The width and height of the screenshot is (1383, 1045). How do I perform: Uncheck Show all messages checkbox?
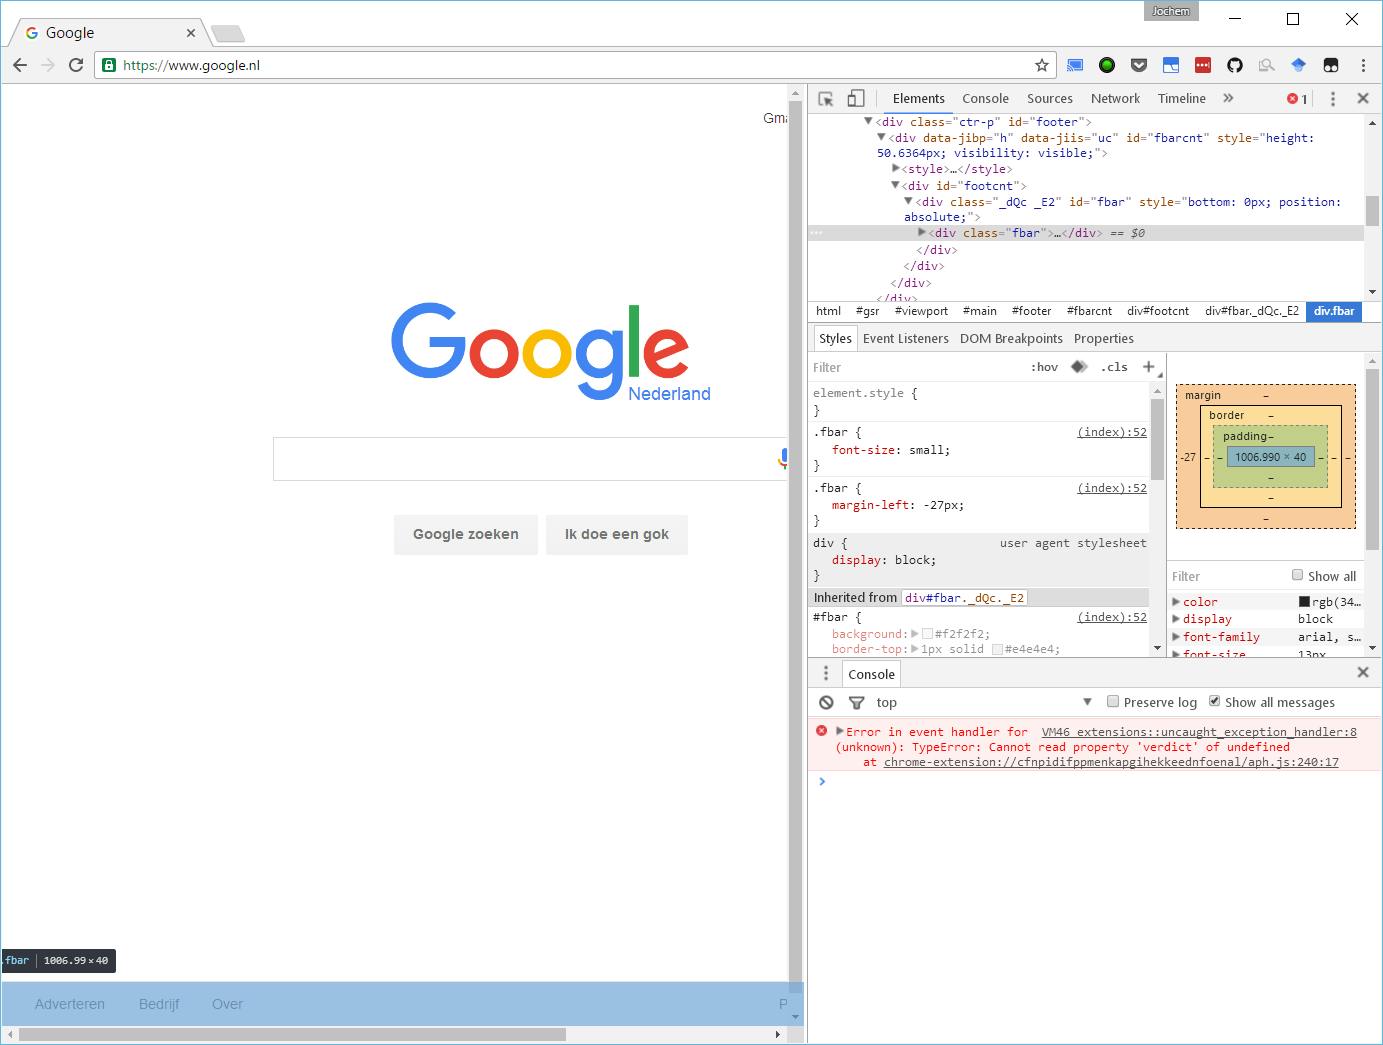pyautogui.click(x=1214, y=701)
